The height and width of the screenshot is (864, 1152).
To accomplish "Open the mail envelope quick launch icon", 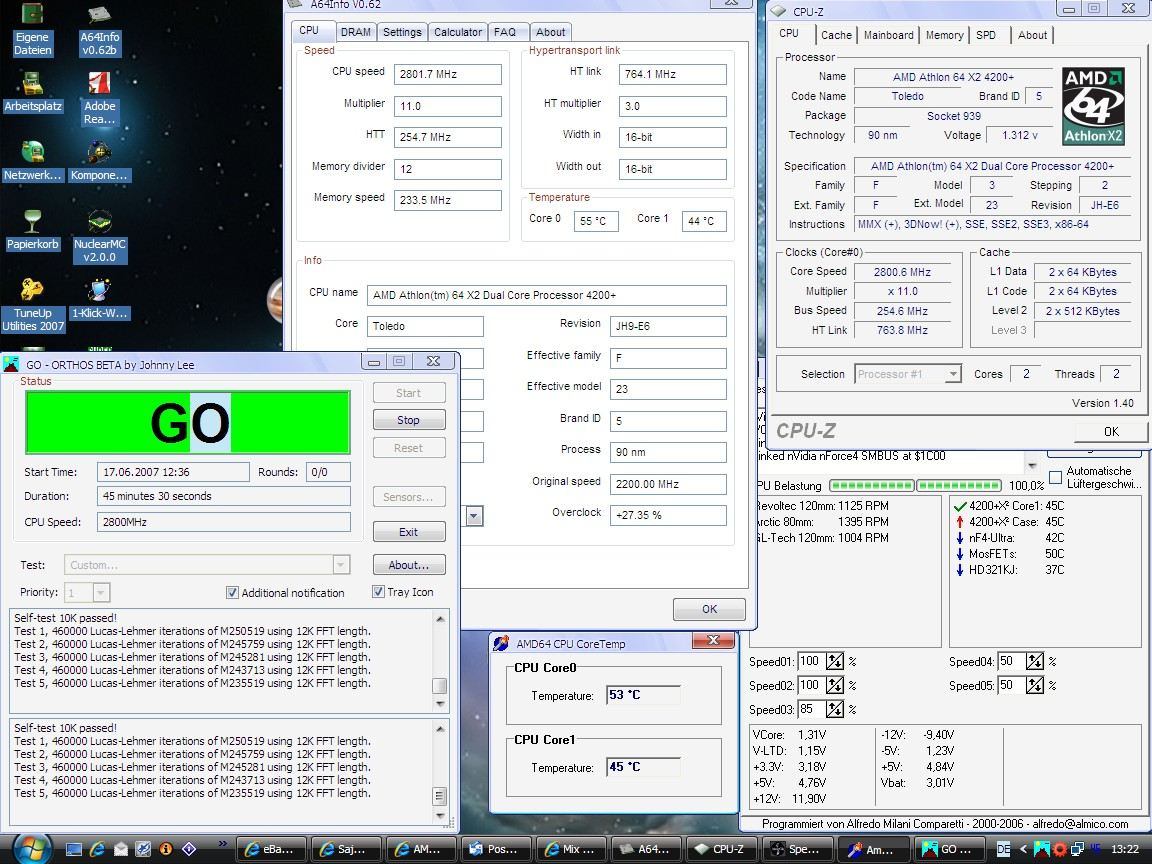I will coord(120,849).
